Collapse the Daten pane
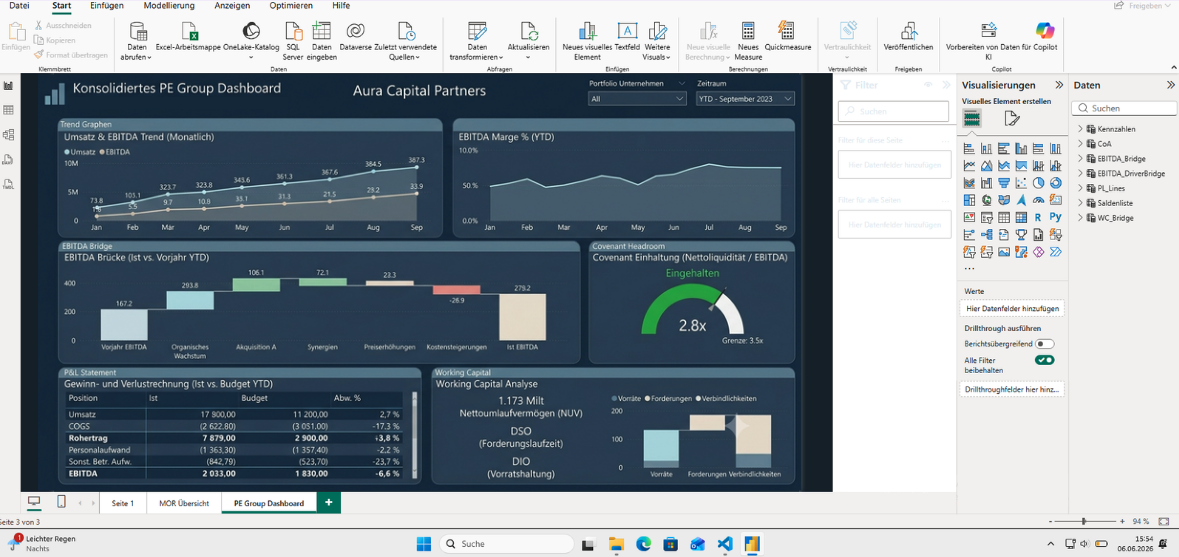Screen dimensions: 1179x557 pyautogui.click(x=1170, y=85)
